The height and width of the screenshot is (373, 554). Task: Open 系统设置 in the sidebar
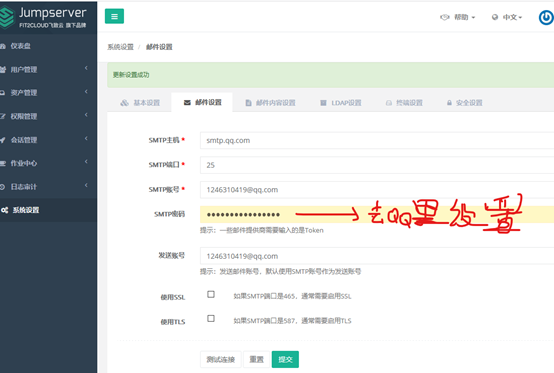[x=48, y=210]
